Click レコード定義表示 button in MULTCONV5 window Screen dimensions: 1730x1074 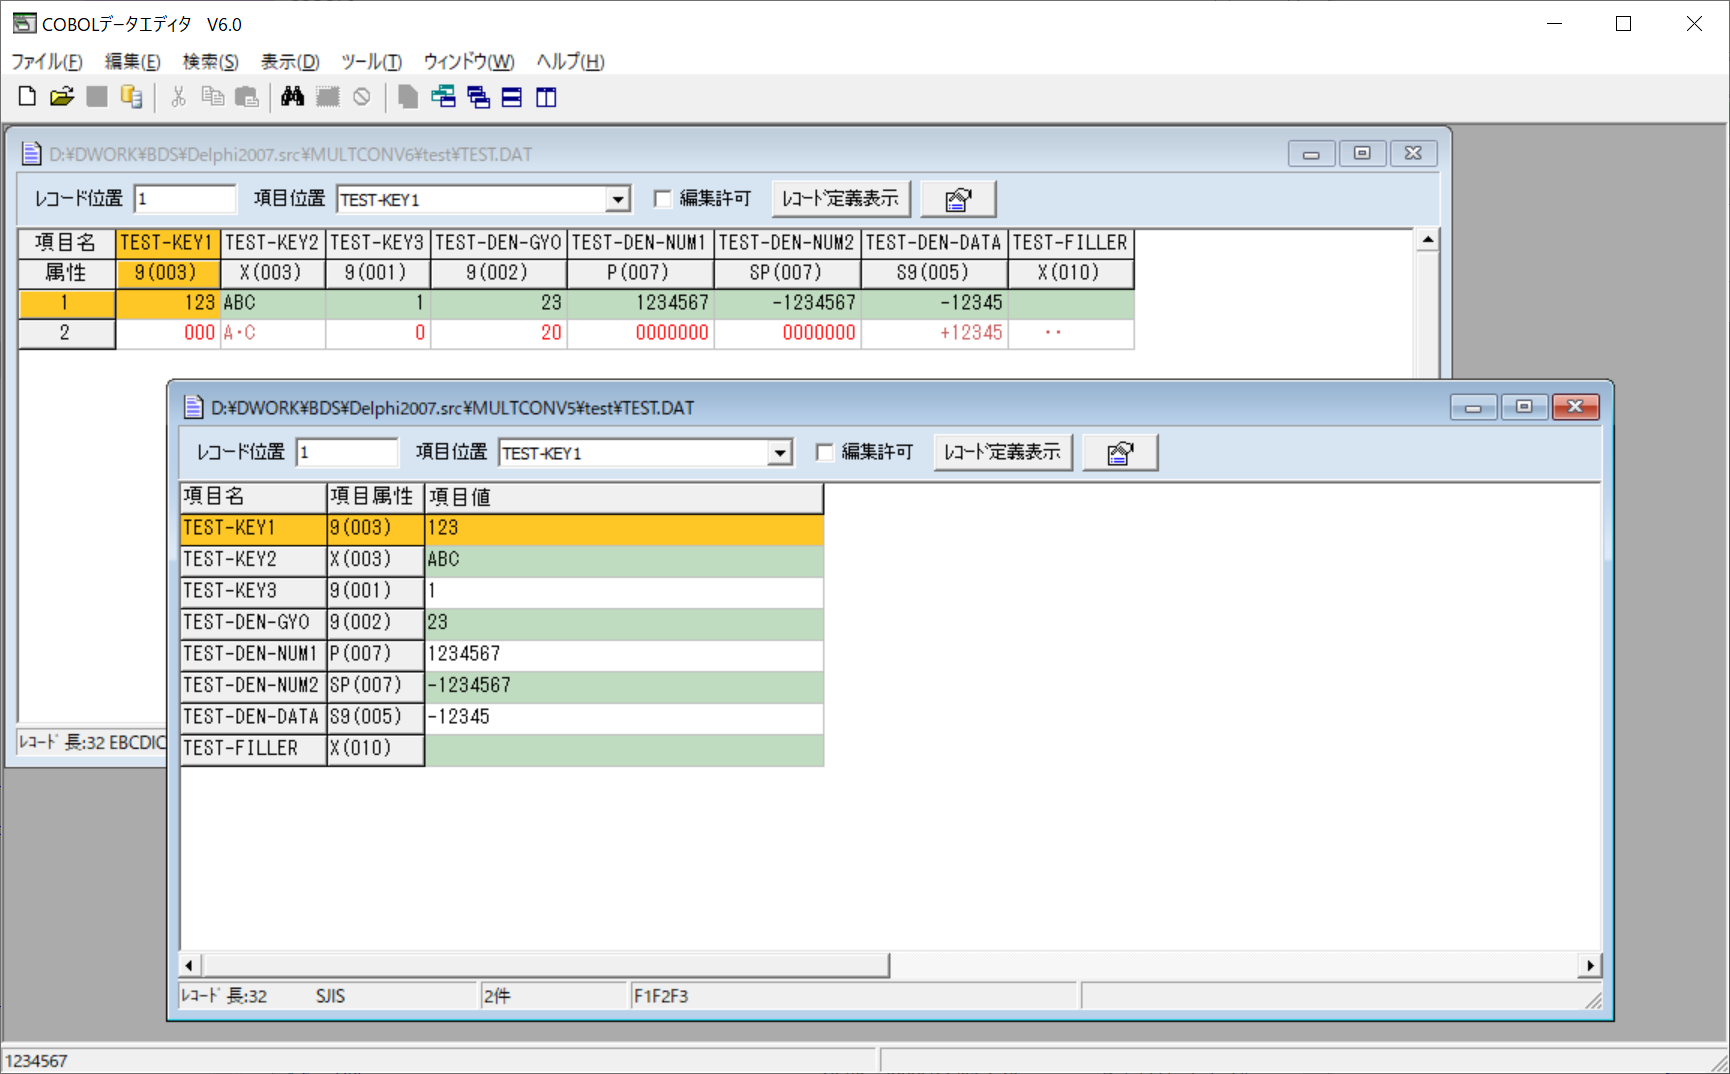coord(1003,453)
